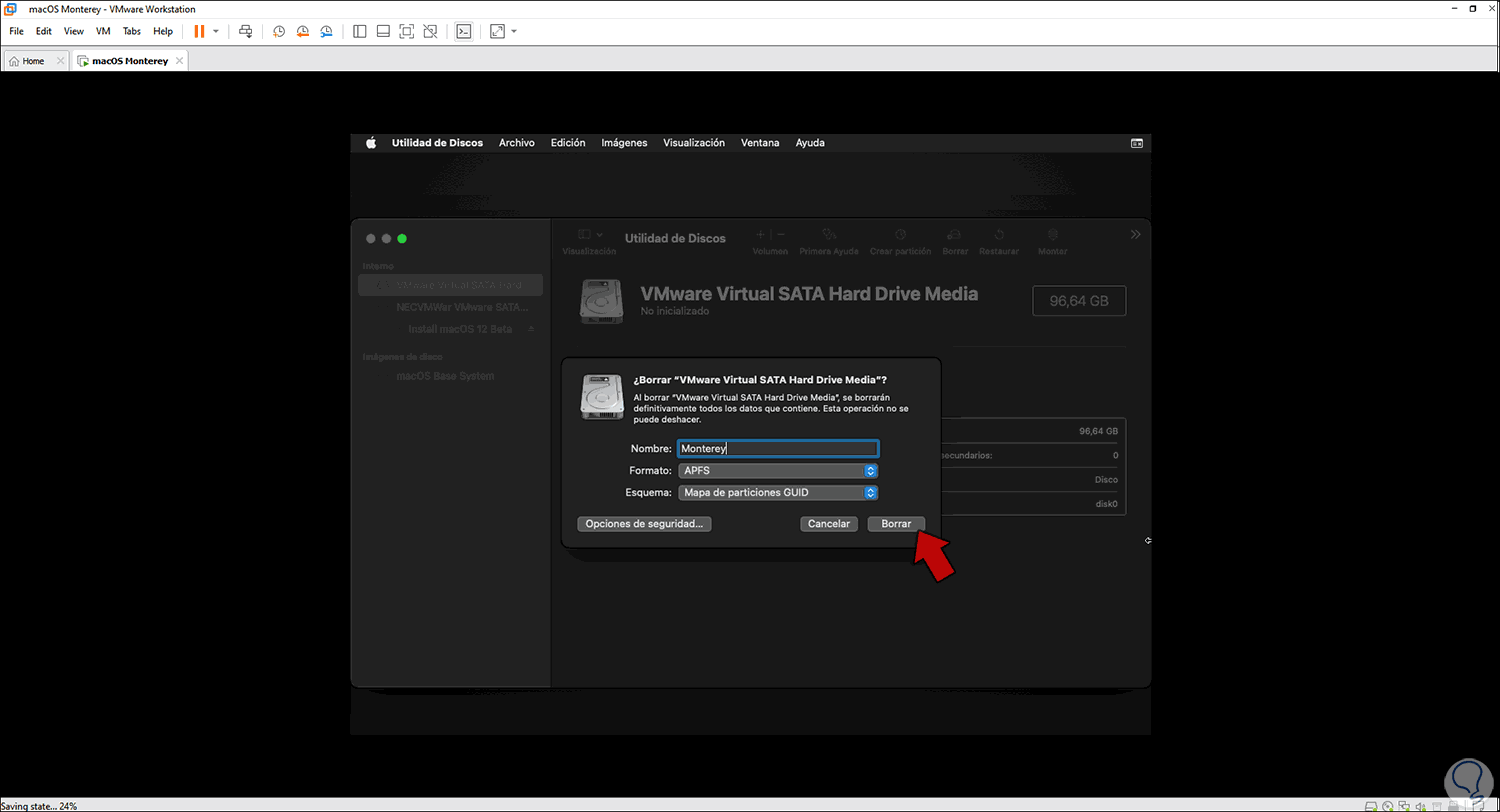This screenshot has height=812, width=1500.
Task: Open the console view icon
Action: pos(463,31)
